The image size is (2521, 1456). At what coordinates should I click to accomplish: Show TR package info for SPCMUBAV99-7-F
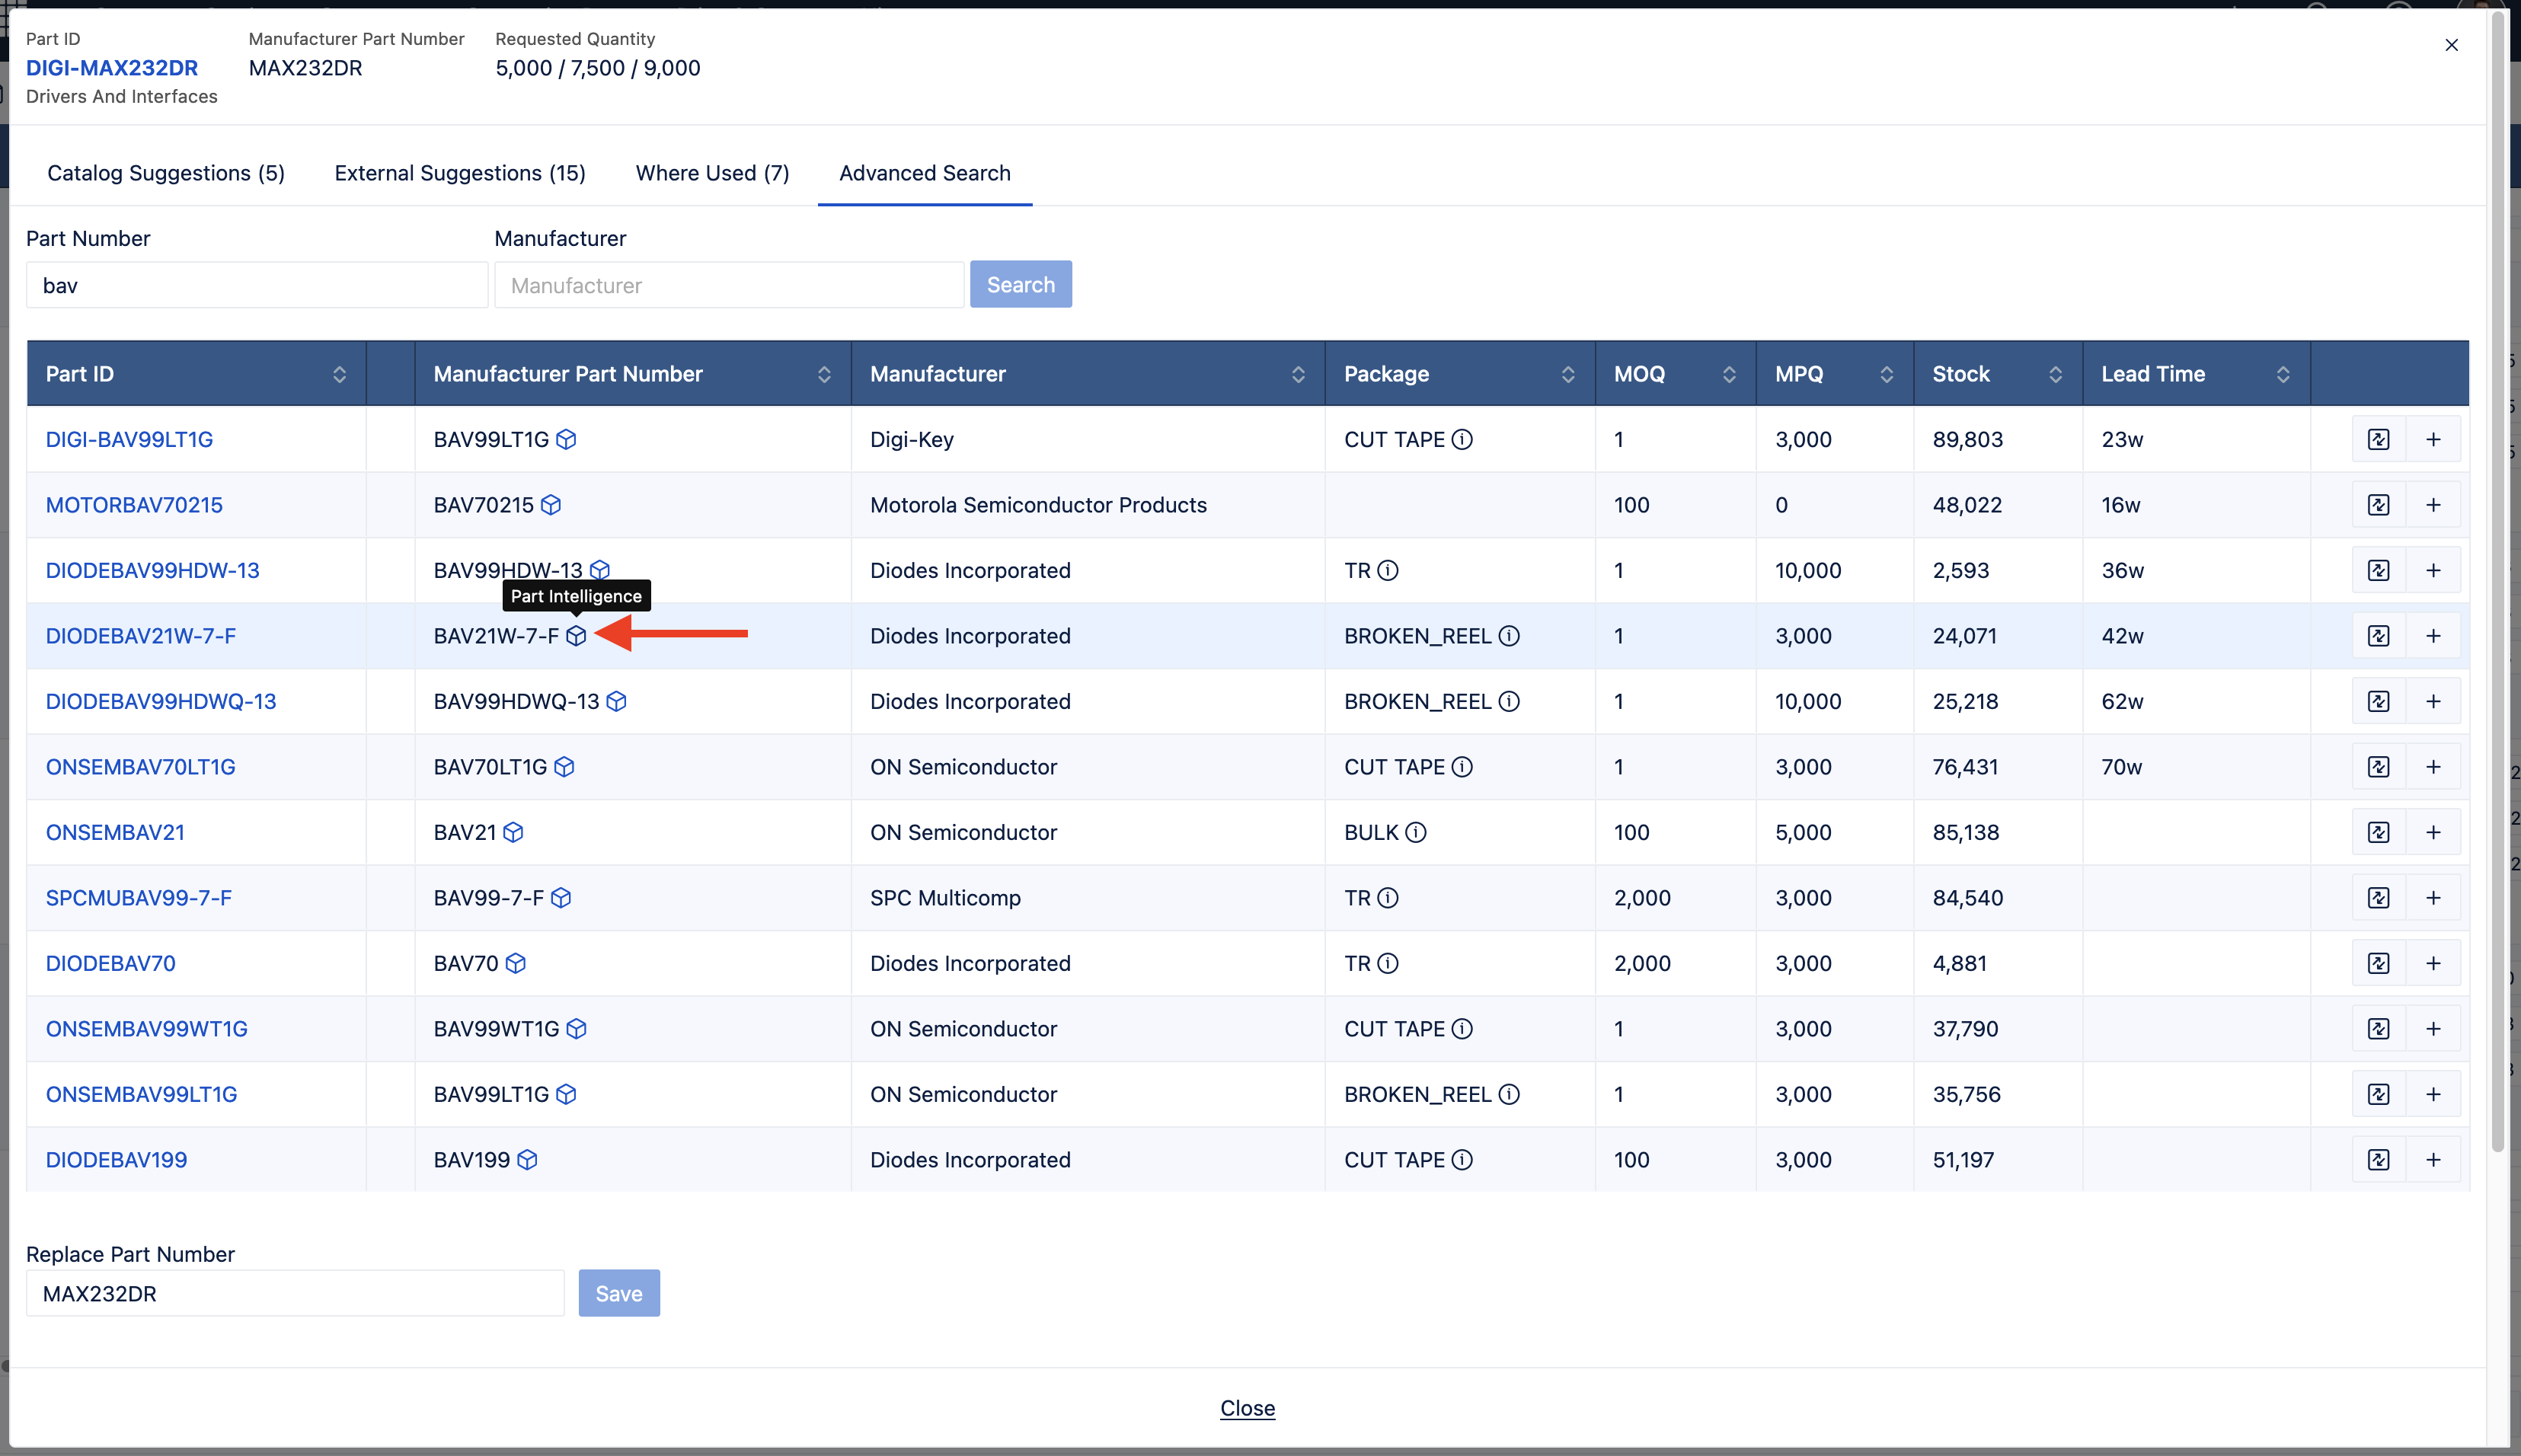(x=1388, y=898)
